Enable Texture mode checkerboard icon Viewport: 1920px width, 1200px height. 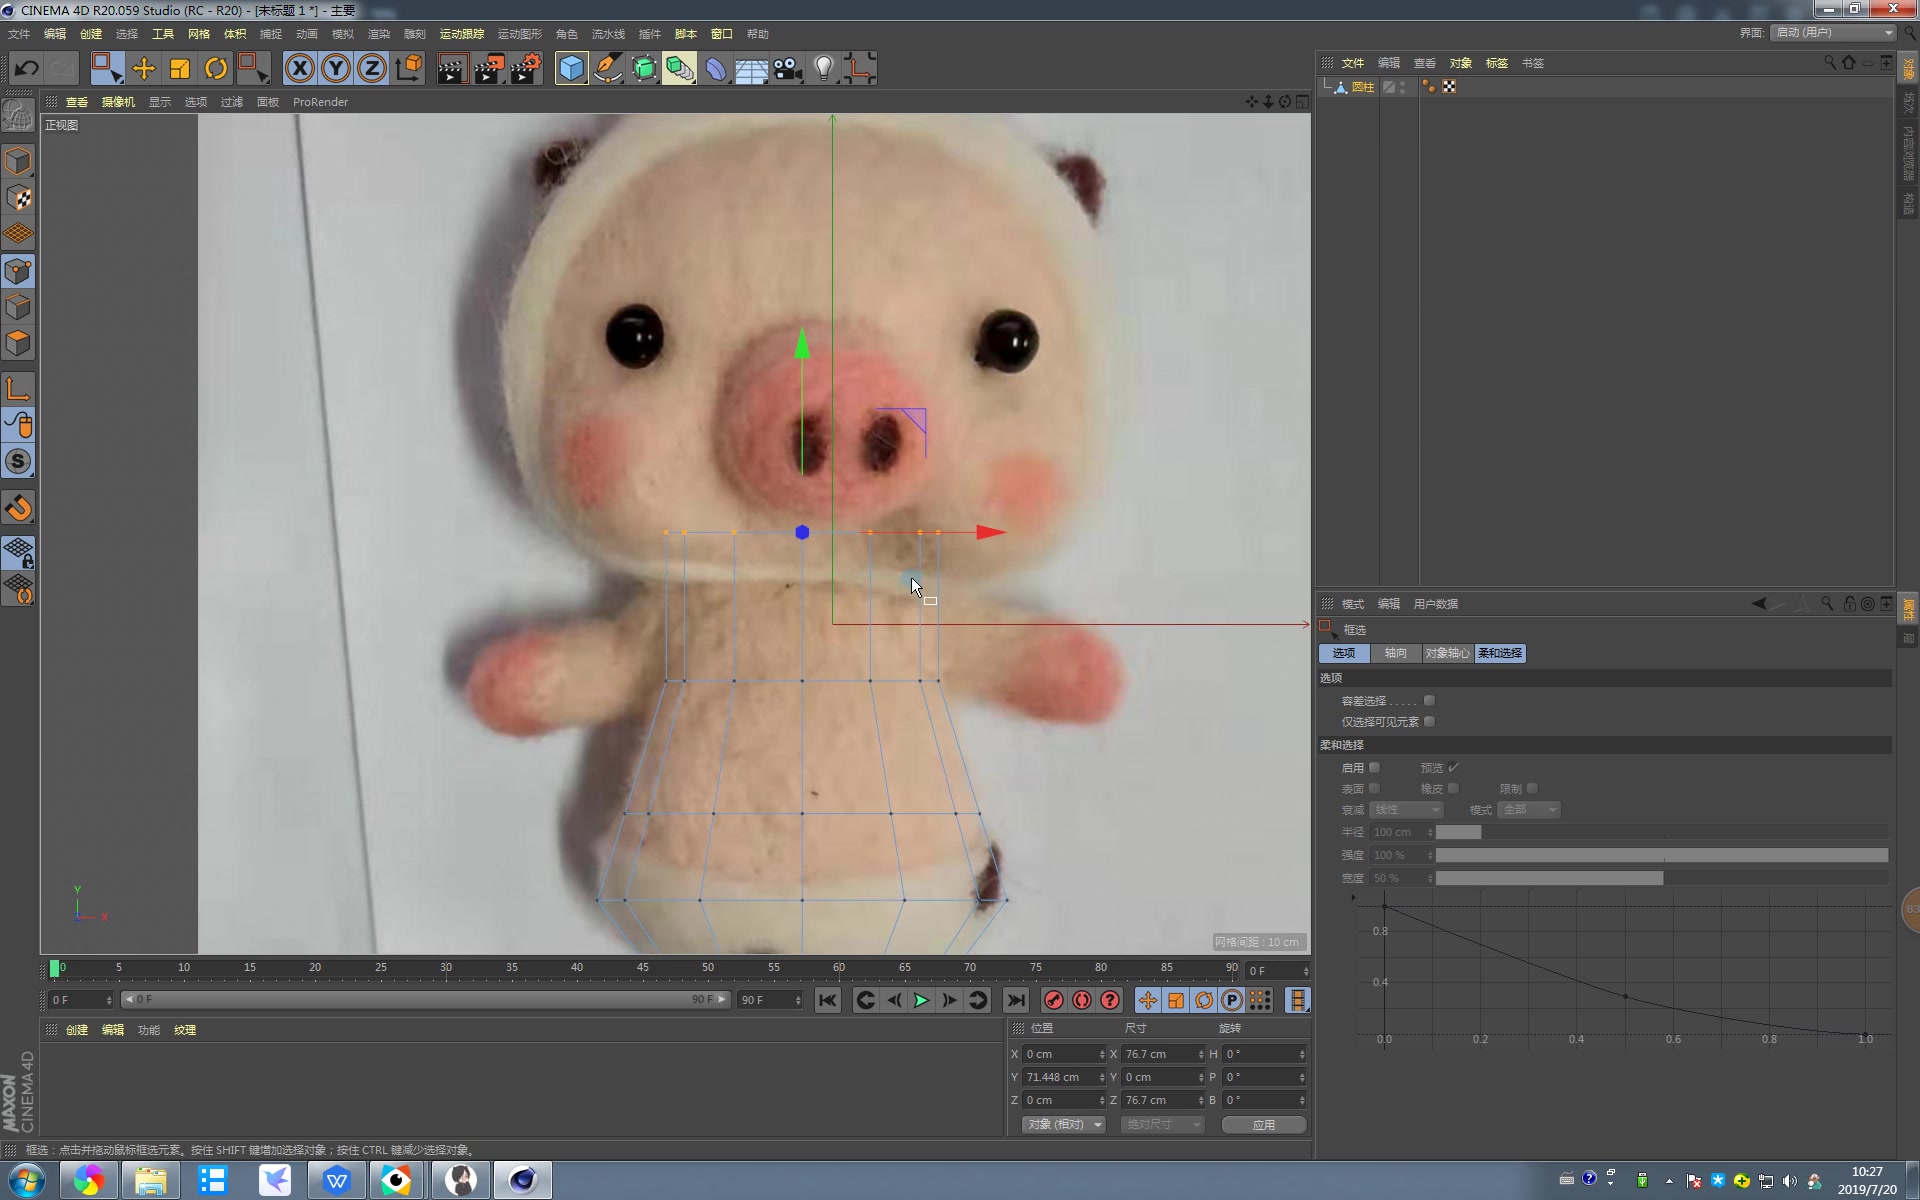coord(18,198)
